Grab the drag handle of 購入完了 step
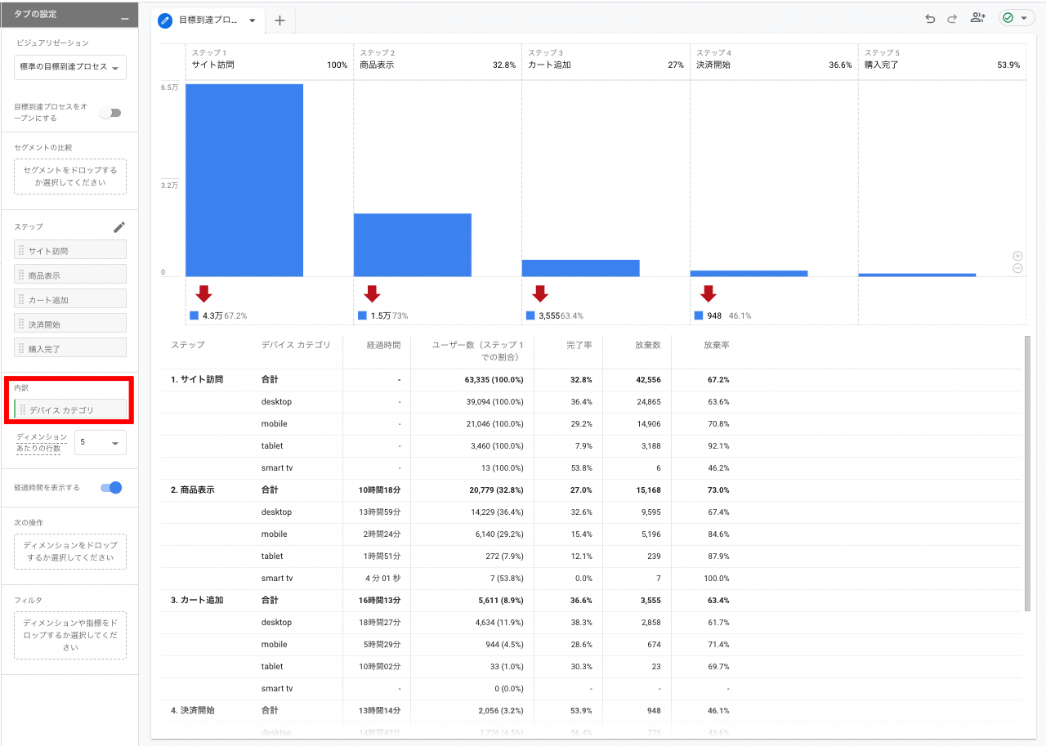The width and height of the screenshot is (1046, 746). click(21, 348)
